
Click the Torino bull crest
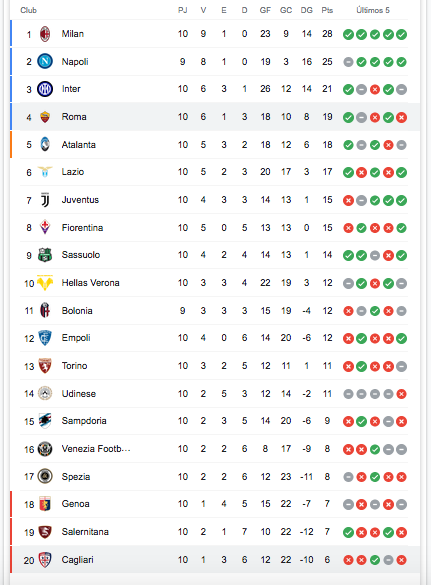[45, 366]
